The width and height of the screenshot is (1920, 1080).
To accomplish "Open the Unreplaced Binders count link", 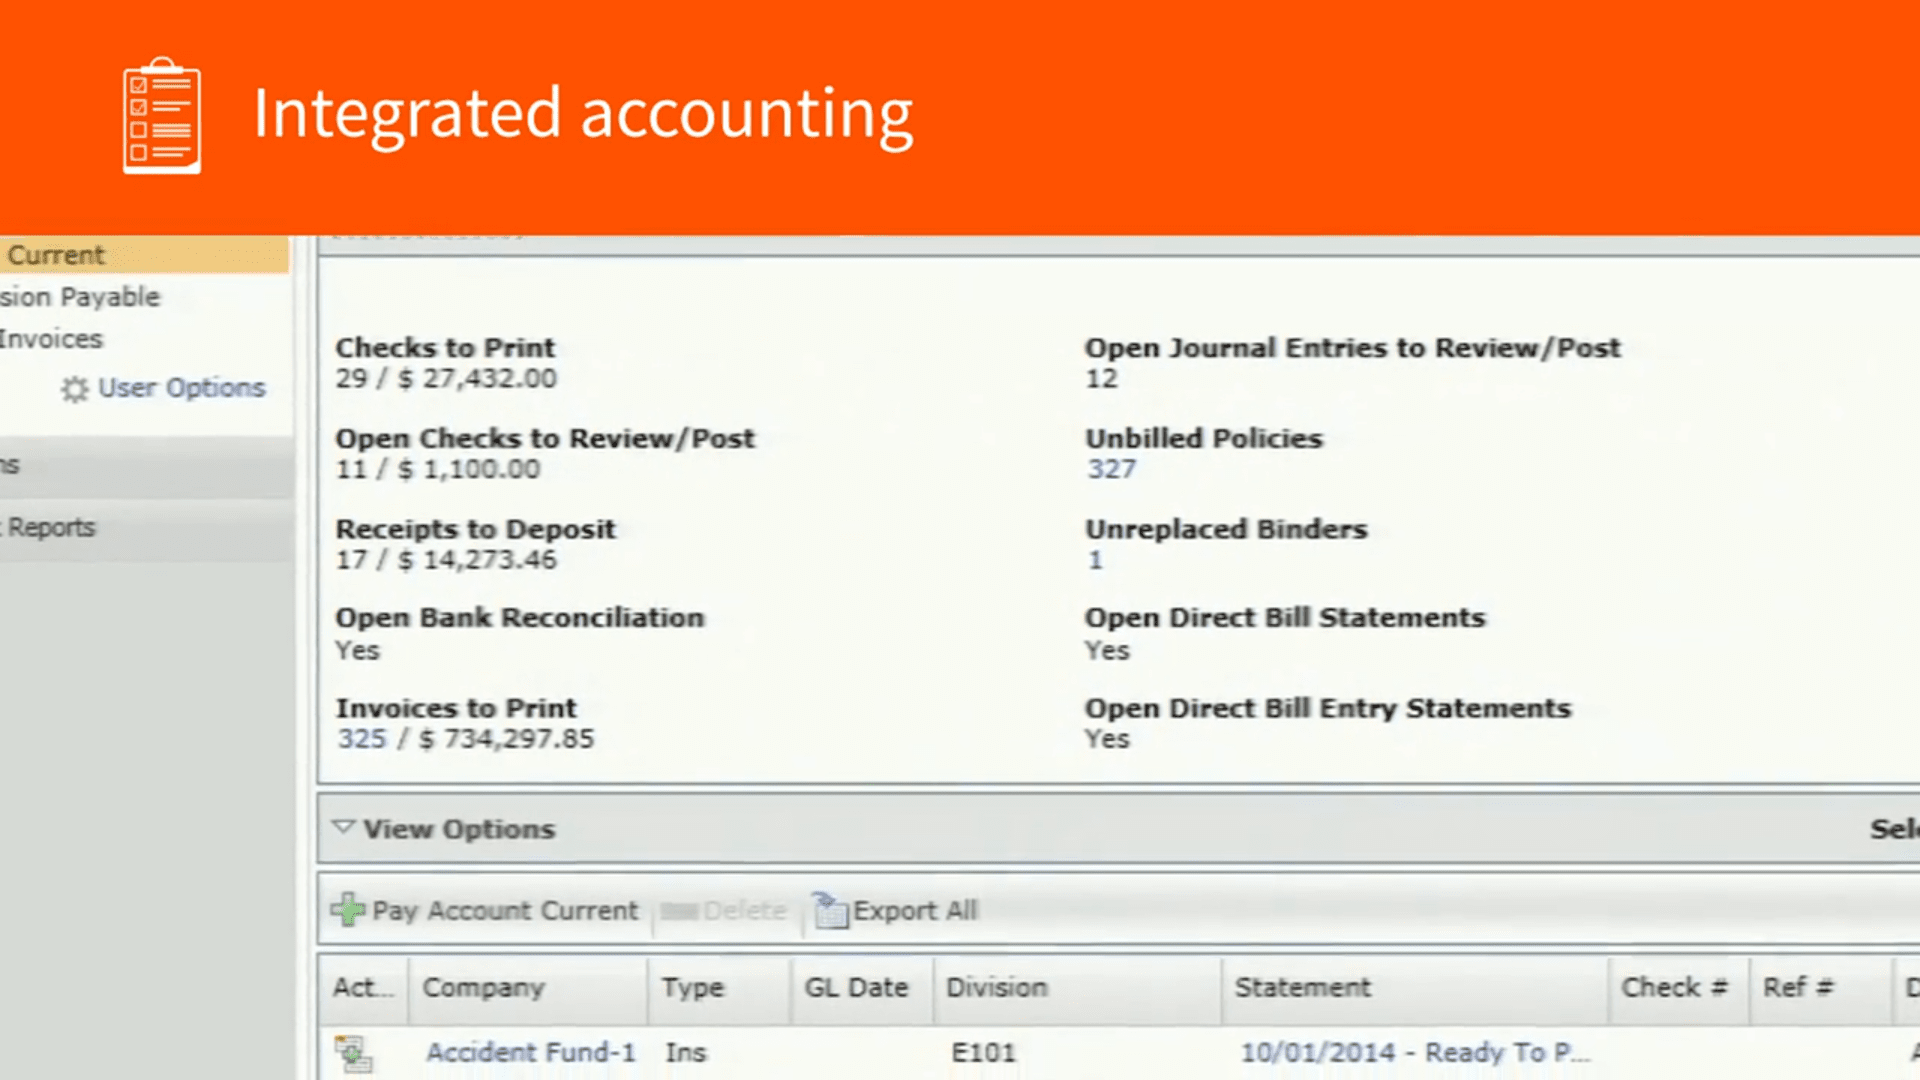I will click(x=1095, y=560).
